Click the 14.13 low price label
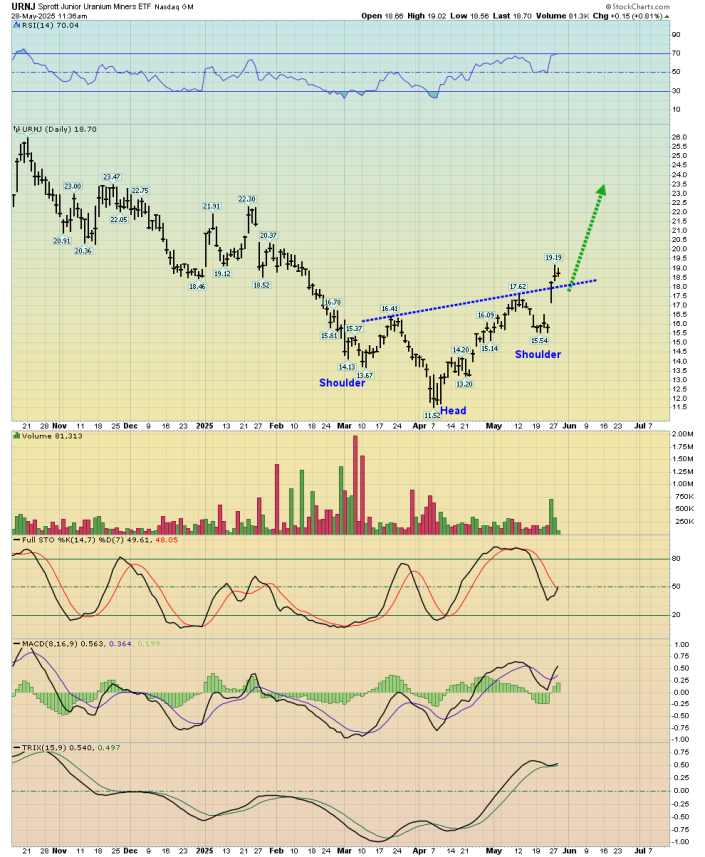The image size is (705, 857). click(x=347, y=367)
